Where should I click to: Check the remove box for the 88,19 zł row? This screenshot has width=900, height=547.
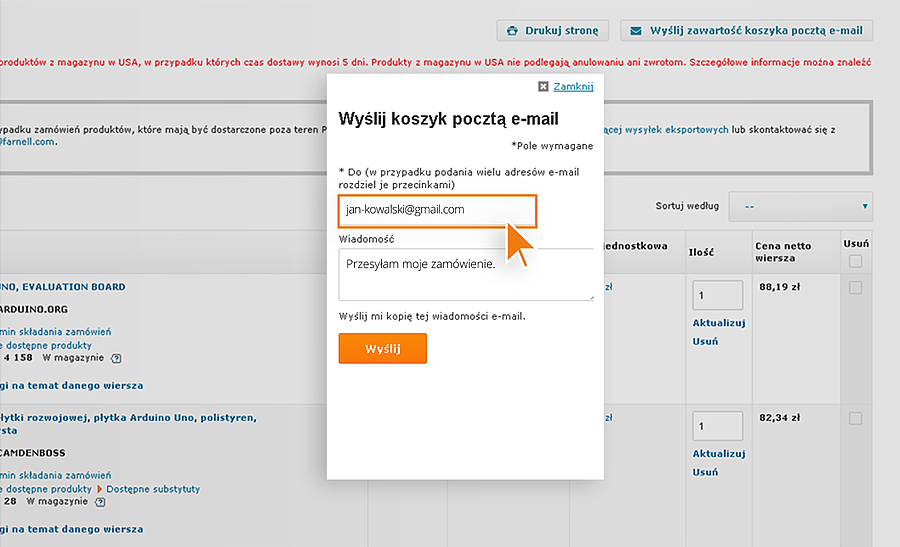click(x=855, y=288)
